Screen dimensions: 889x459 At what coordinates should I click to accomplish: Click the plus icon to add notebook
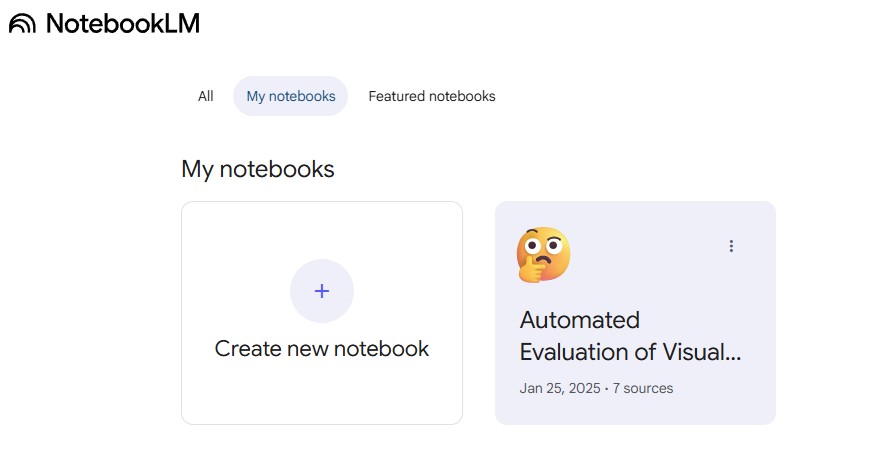pyautogui.click(x=321, y=291)
